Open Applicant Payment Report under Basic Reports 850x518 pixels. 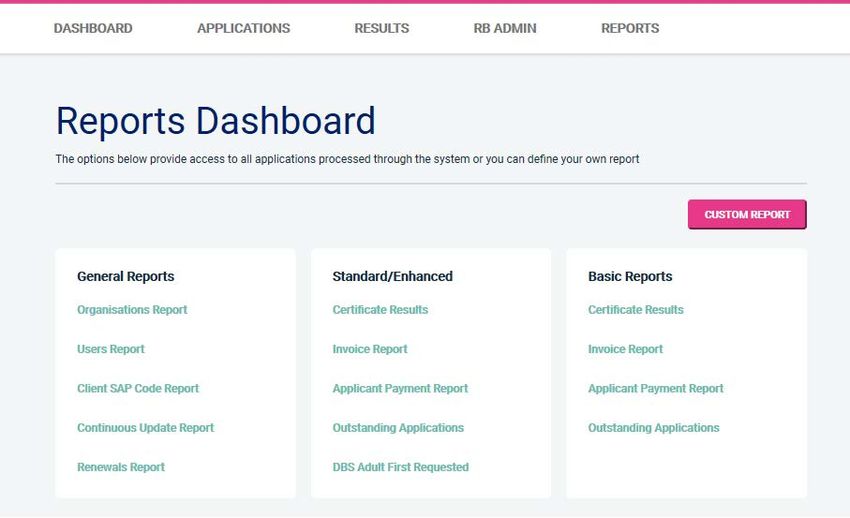tap(655, 388)
